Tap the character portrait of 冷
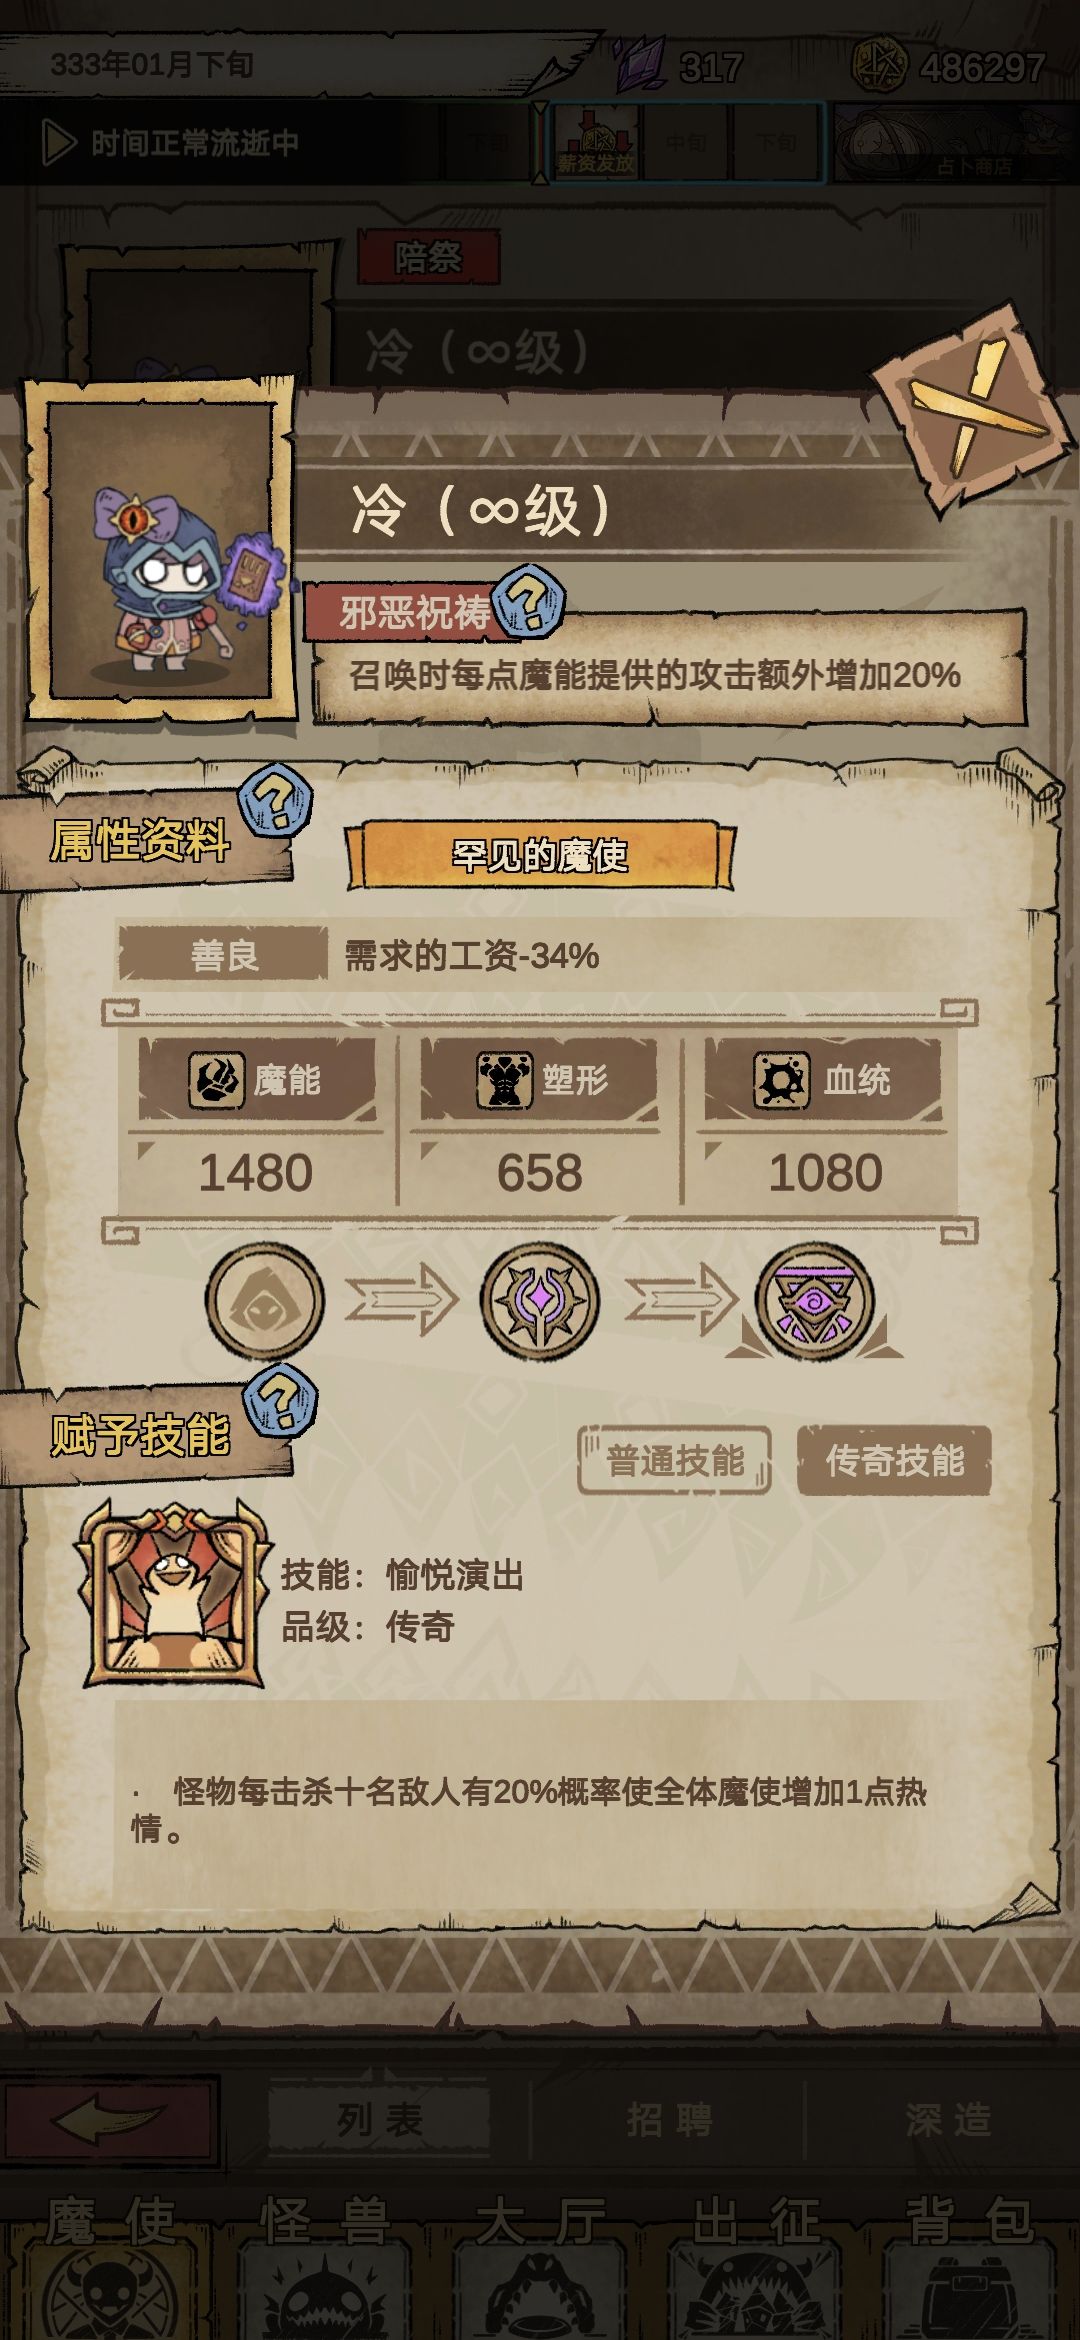The height and width of the screenshot is (2340, 1080). [x=160, y=550]
